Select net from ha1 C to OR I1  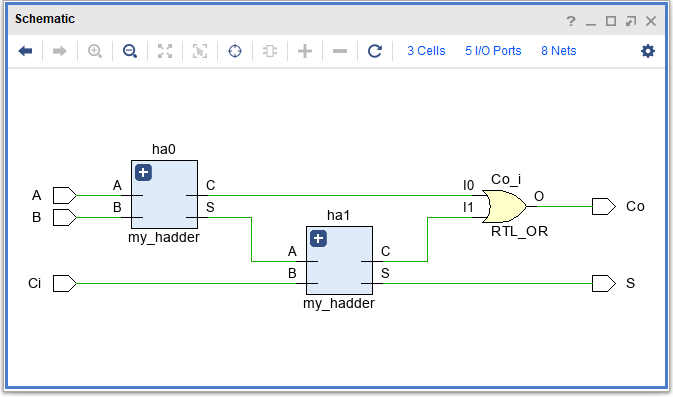[x=427, y=239]
